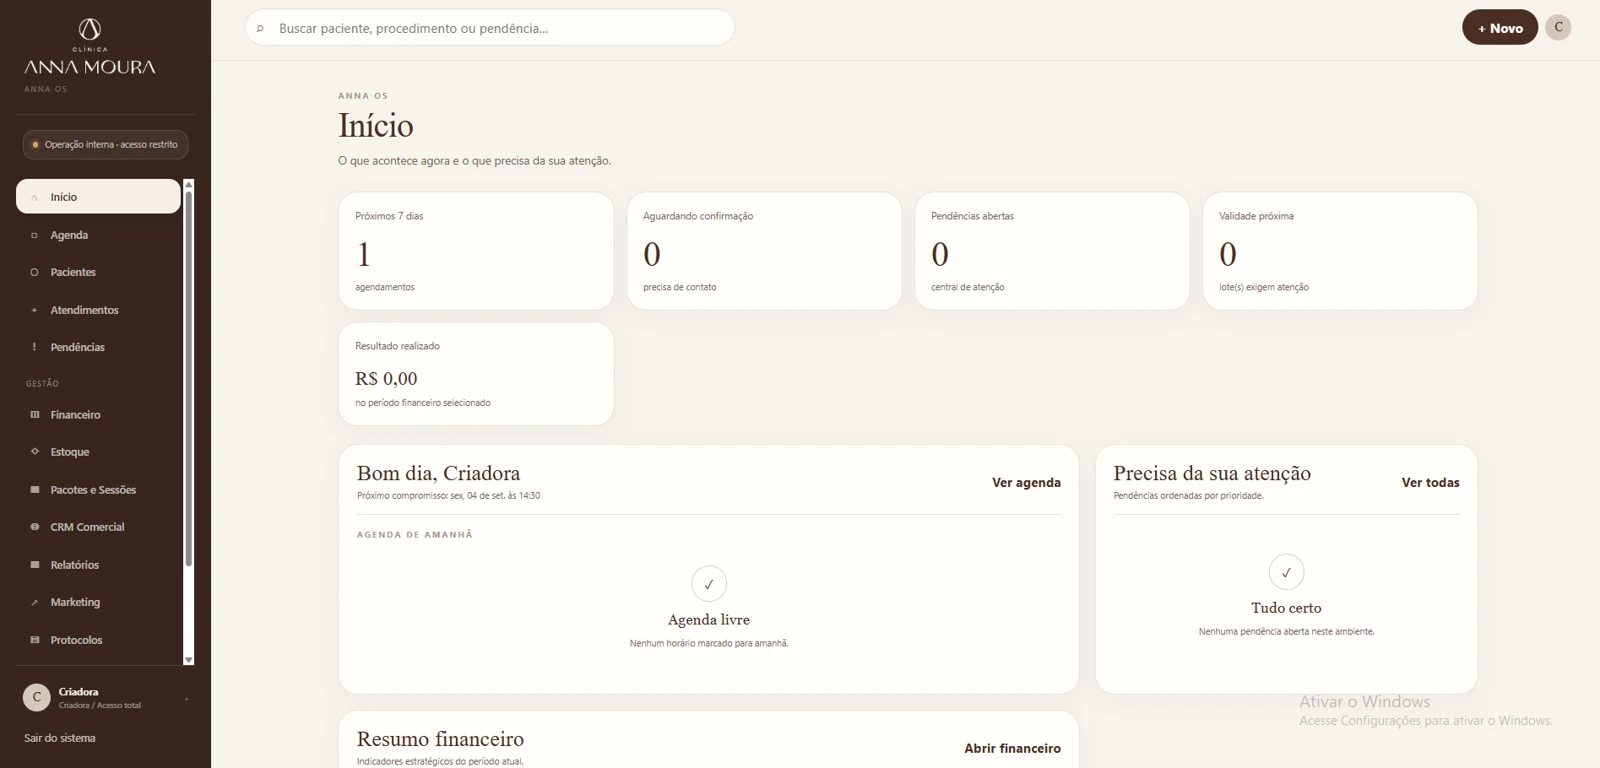Click the Atendimentos plus icon

[x=34, y=310]
